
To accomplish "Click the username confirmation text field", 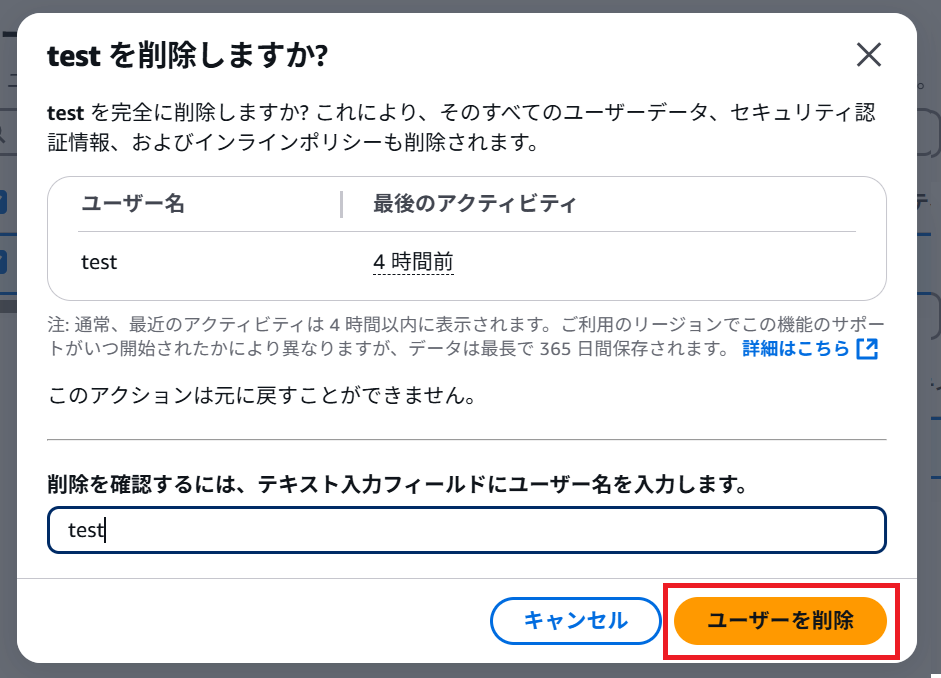I will (466, 530).
